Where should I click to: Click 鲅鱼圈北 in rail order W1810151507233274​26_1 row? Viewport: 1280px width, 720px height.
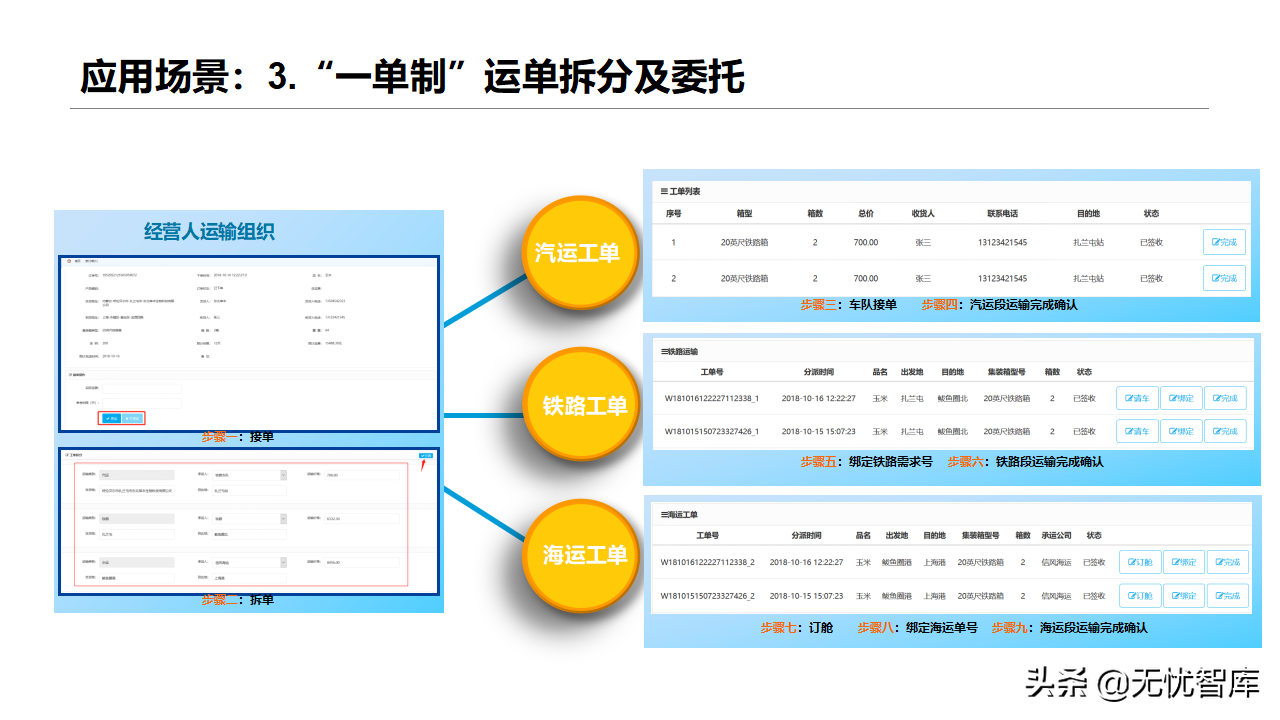[x=952, y=431]
